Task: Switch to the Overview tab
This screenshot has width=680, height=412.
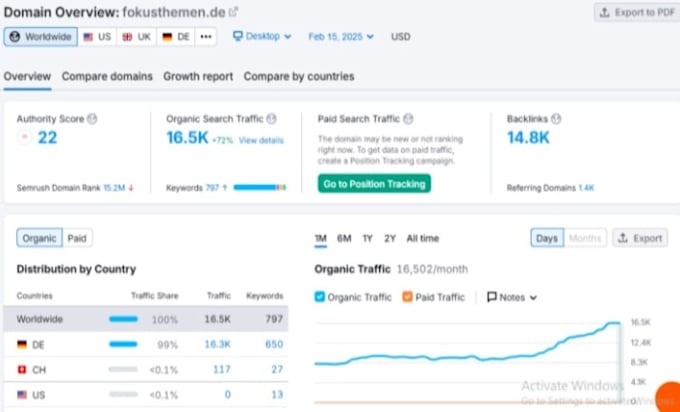Action: (27, 76)
